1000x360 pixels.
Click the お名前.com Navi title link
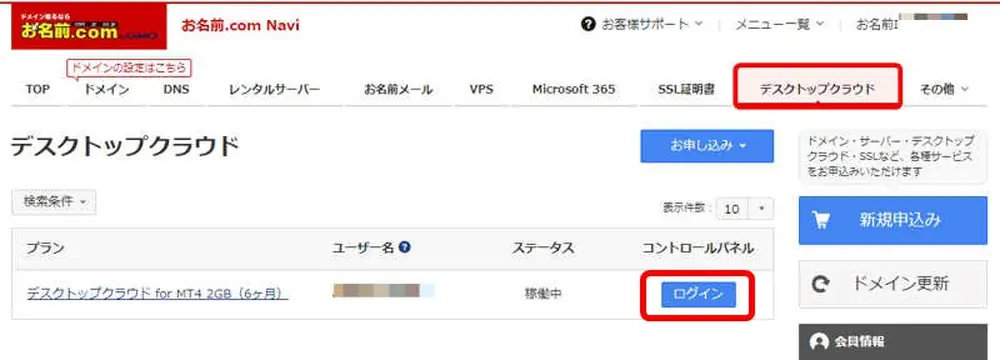pyautogui.click(x=240, y=26)
